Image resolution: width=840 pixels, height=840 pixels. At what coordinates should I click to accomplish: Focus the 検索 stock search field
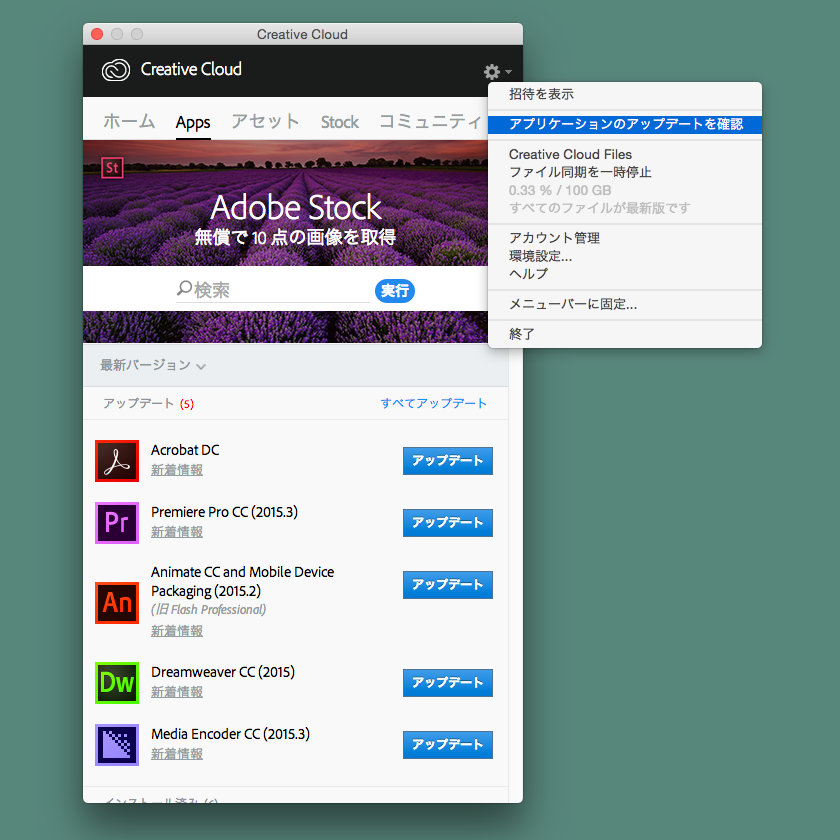pyautogui.click(x=273, y=290)
